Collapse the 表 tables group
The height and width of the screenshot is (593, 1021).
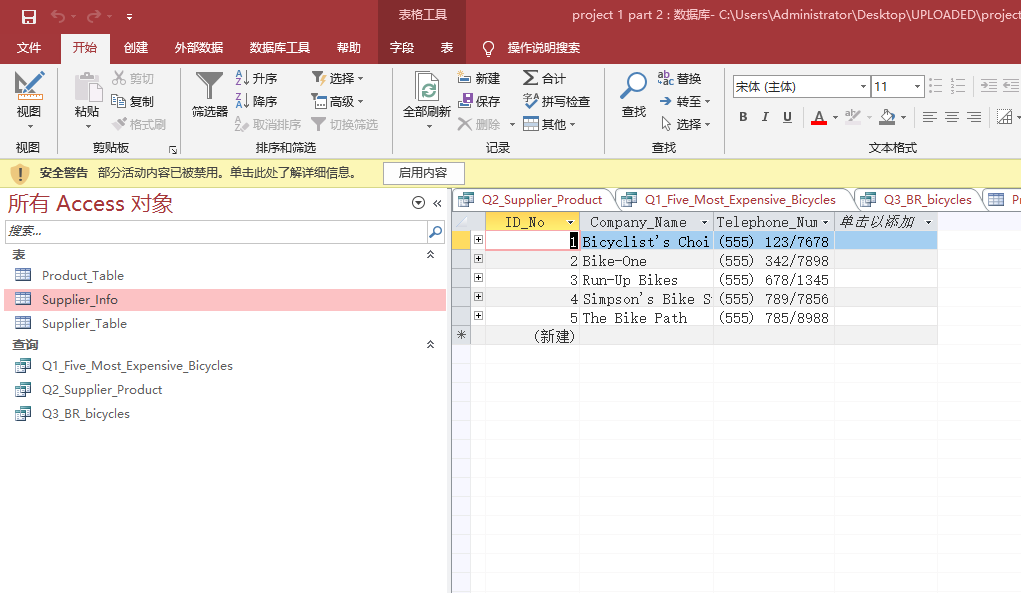click(430, 255)
